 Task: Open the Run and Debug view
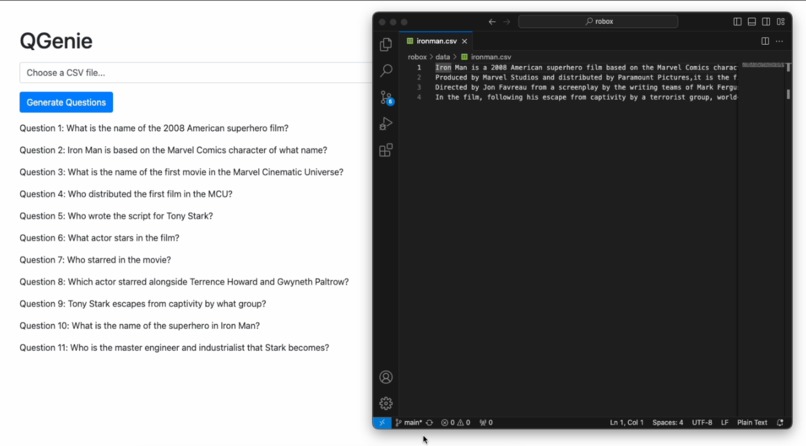386,123
